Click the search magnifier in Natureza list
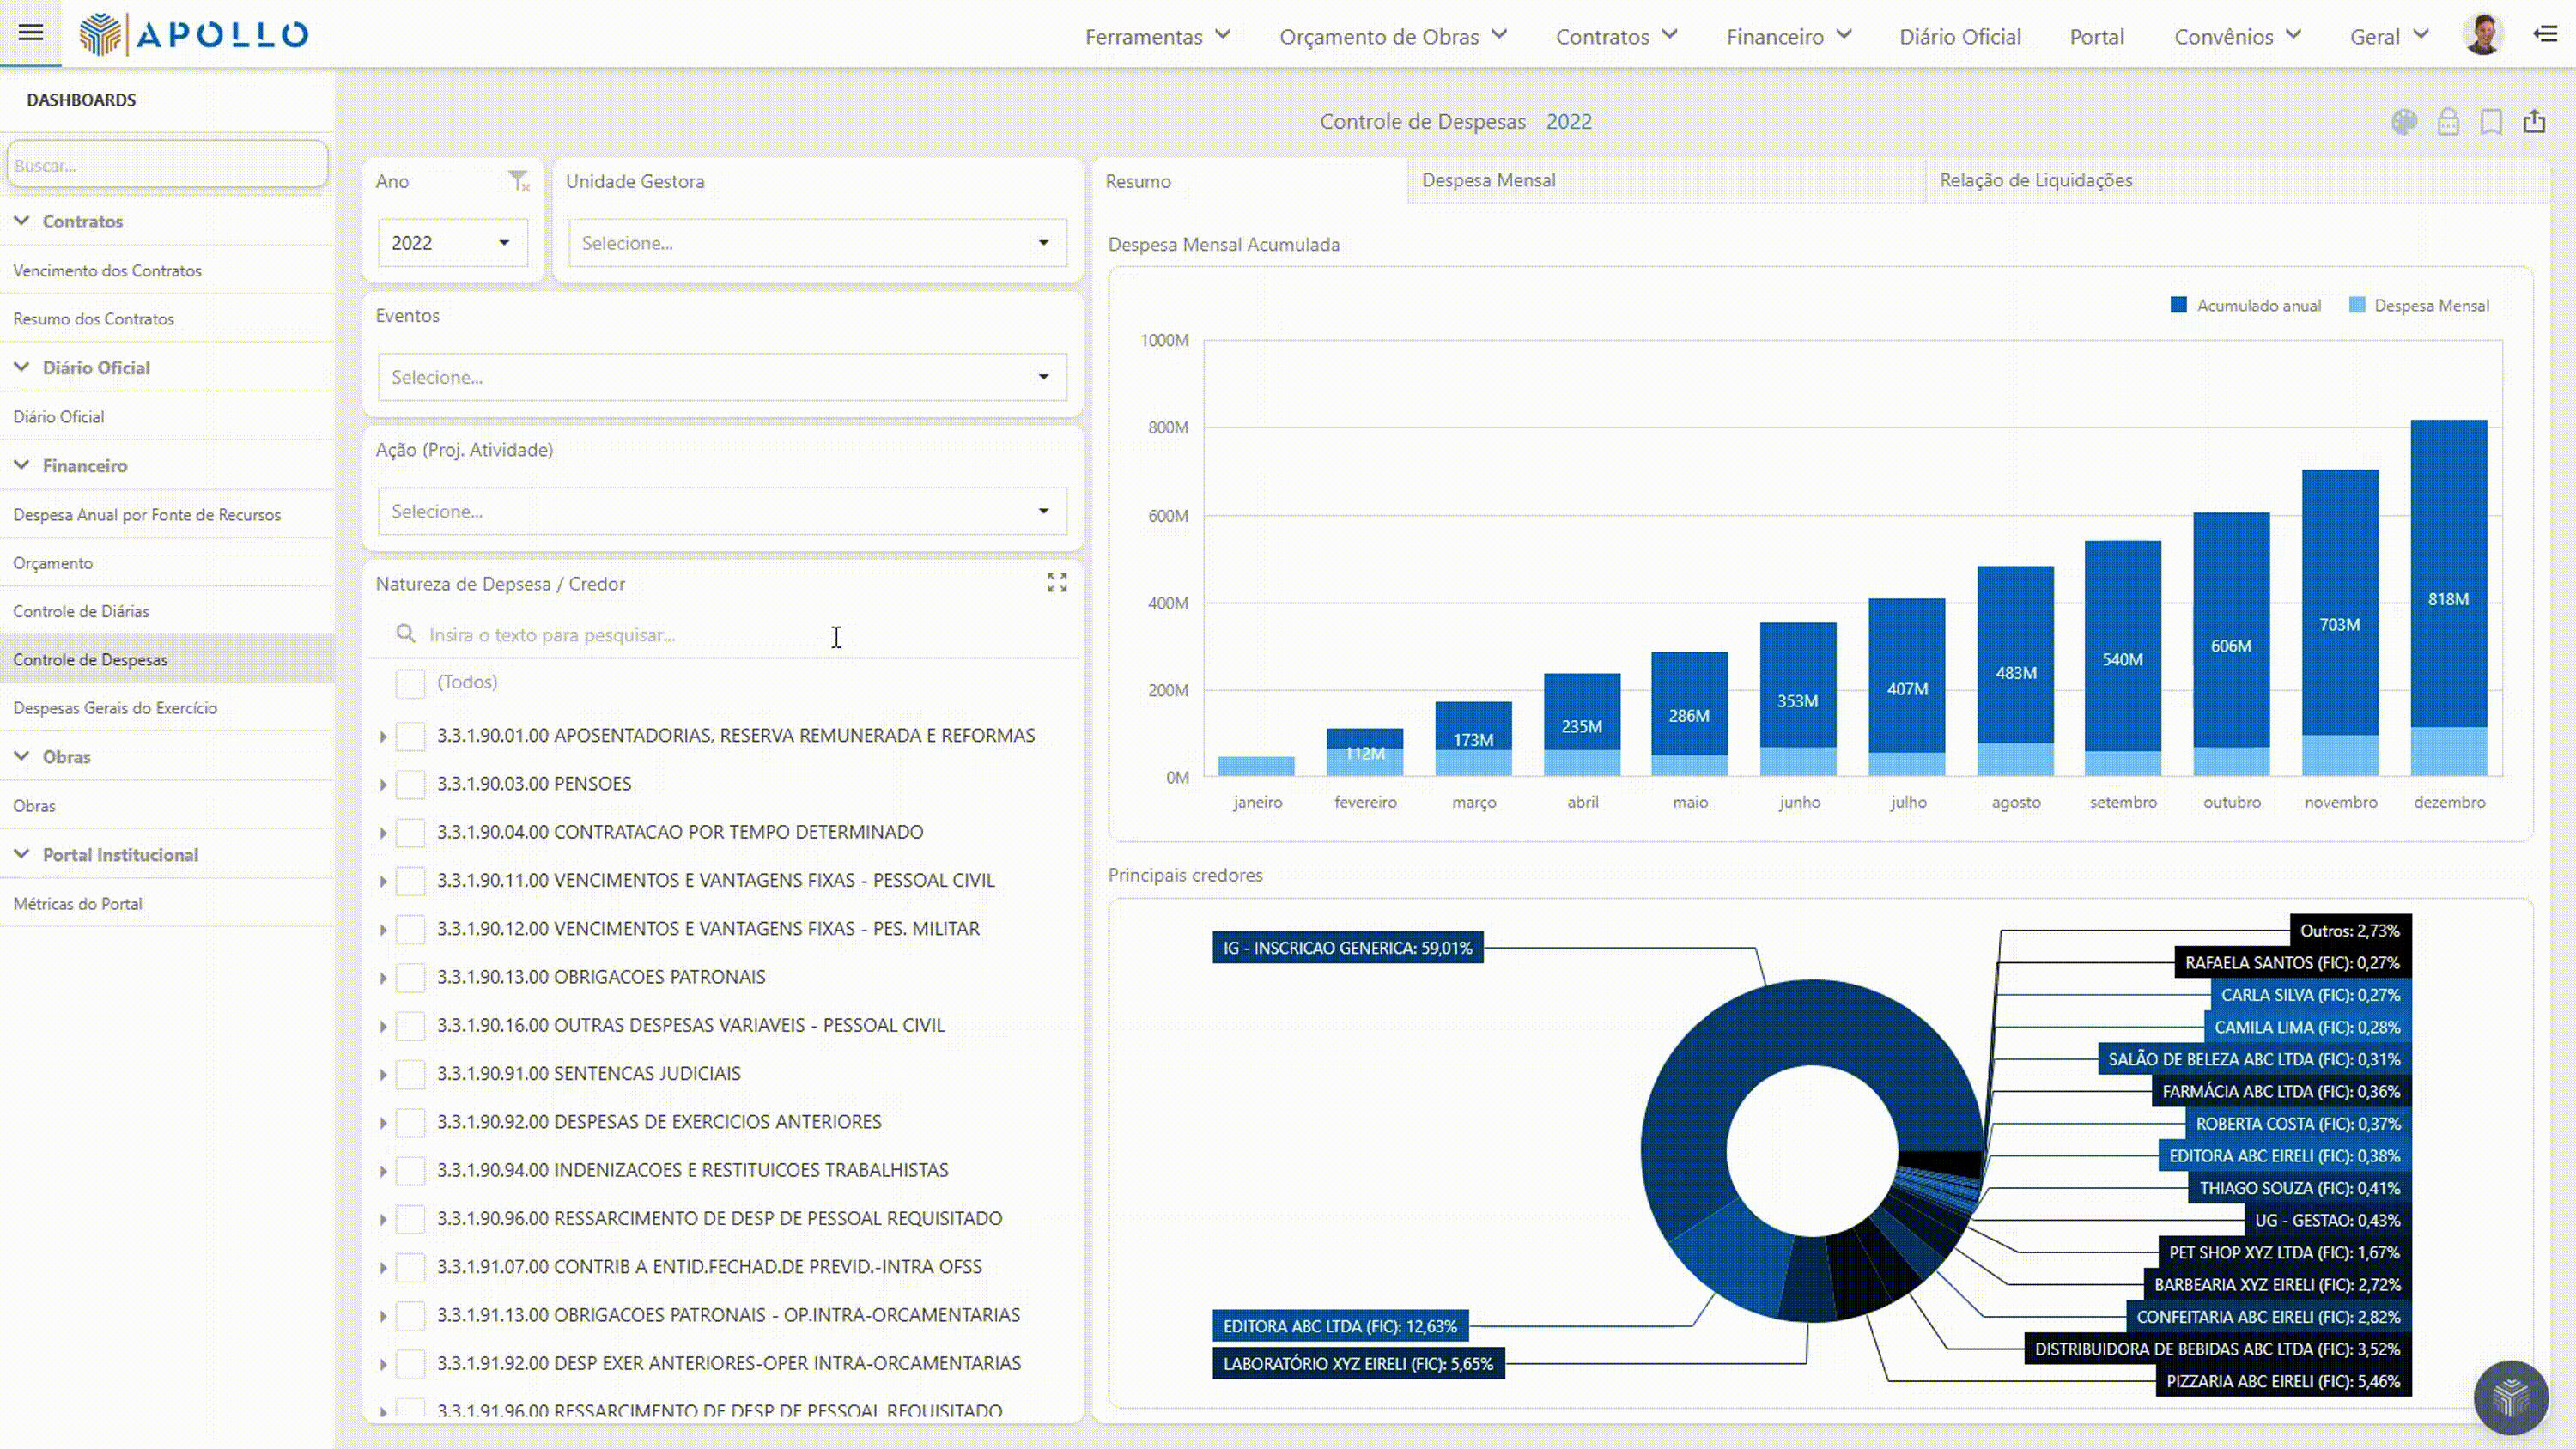Image resolution: width=2576 pixels, height=1449 pixels. click(x=406, y=634)
